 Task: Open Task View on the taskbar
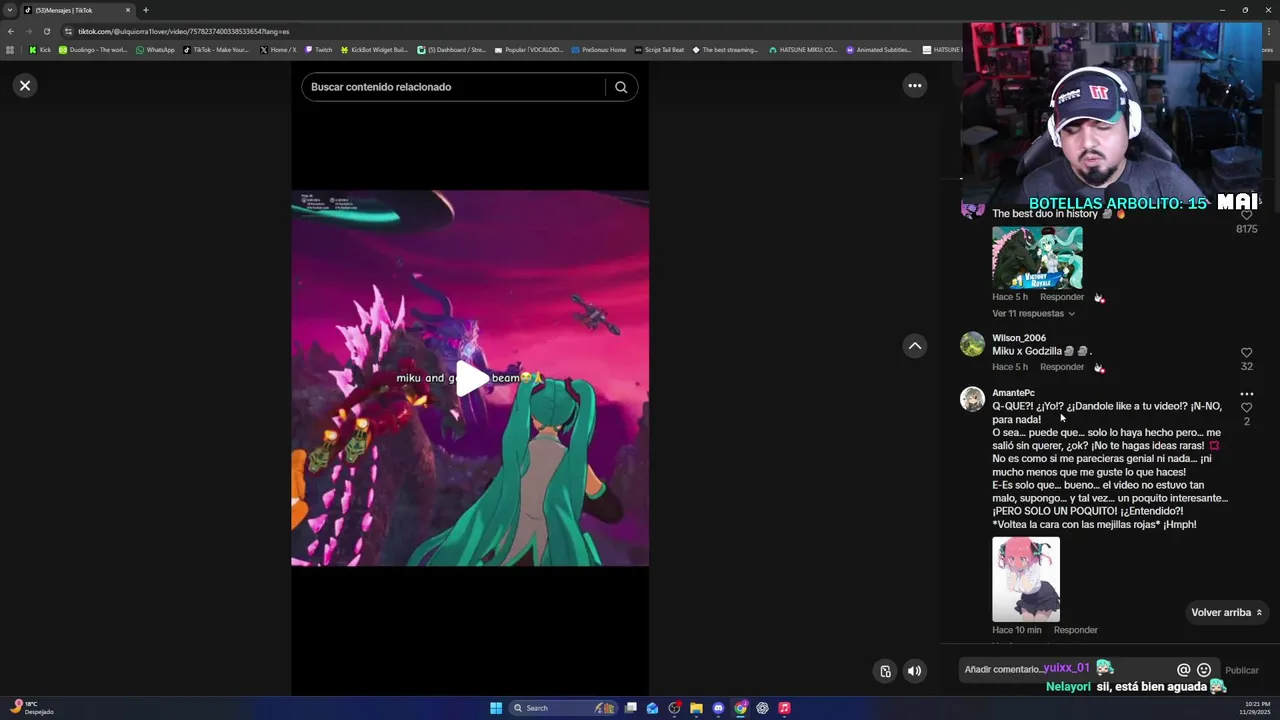631,708
